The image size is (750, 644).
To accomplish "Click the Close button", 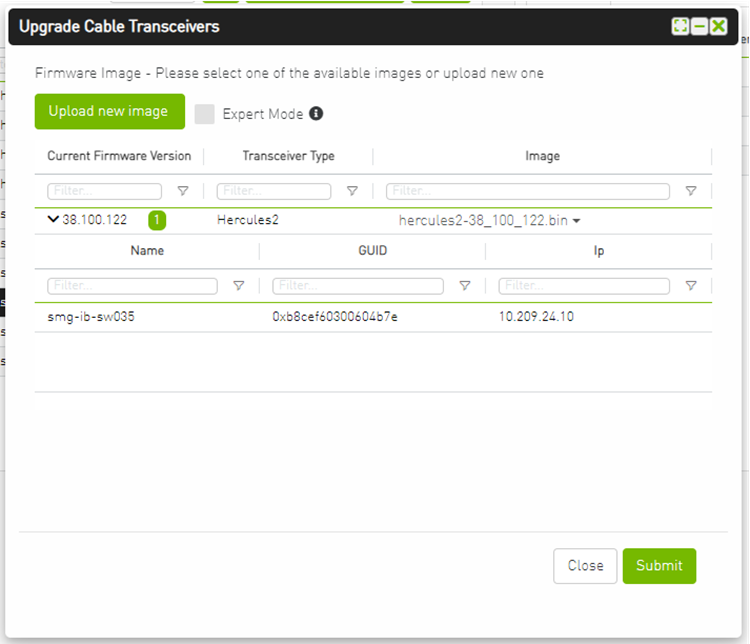I will [x=585, y=566].
